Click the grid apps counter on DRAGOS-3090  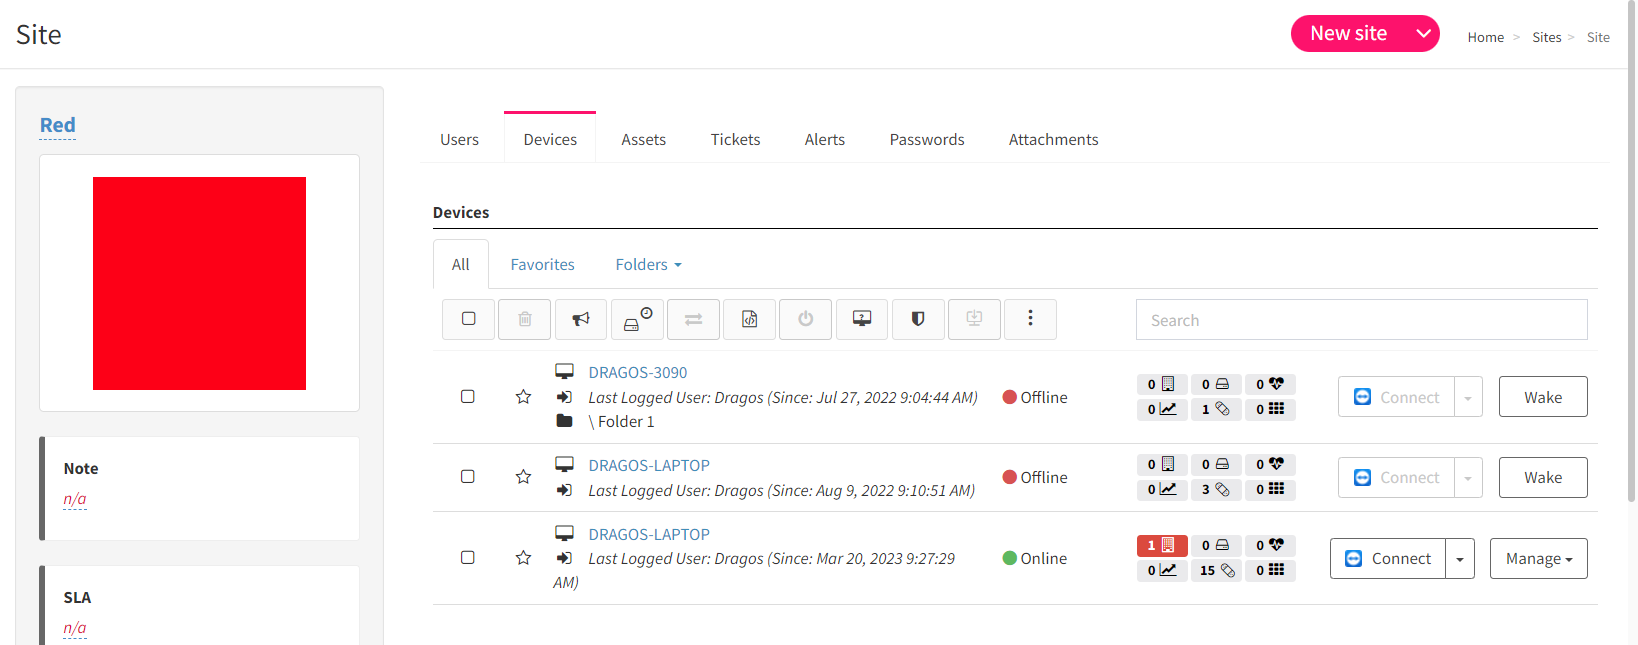pyautogui.click(x=1270, y=409)
